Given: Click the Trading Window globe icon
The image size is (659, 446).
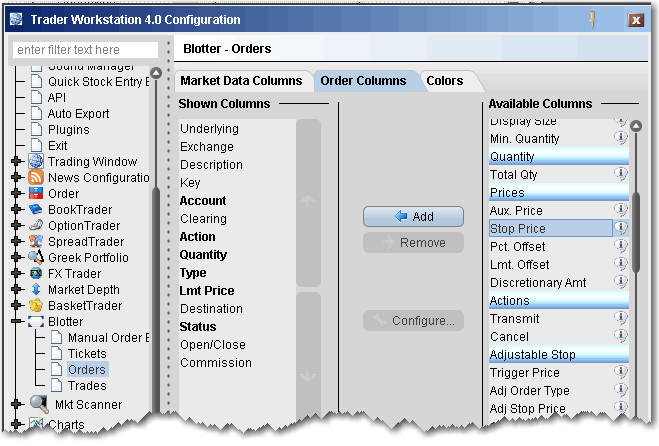Looking at the screenshot, I should click(36, 161).
